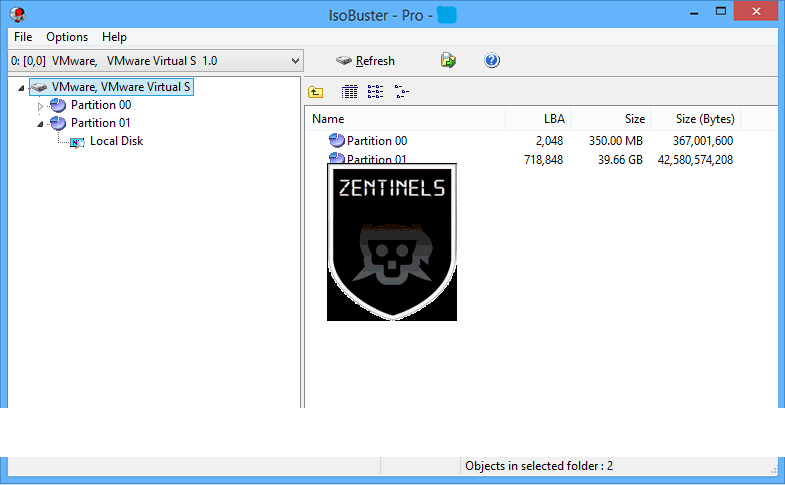Select Partition 01 in the left tree

click(x=101, y=123)
